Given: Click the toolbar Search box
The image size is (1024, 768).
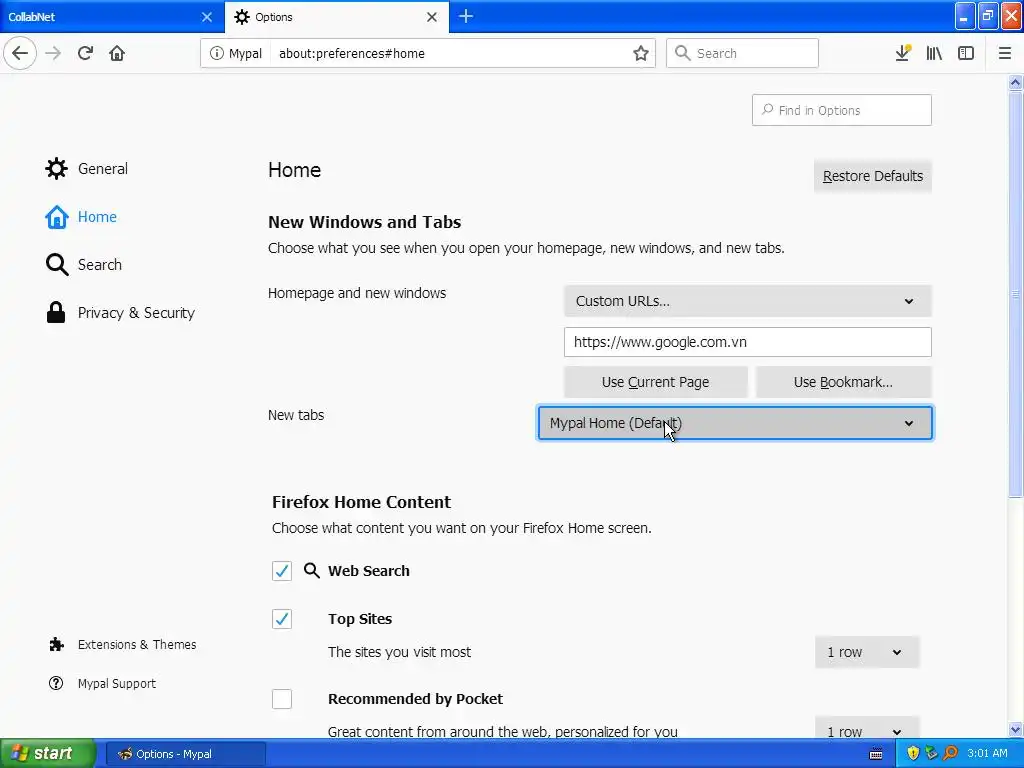Looking at the screenshot, I should coord(742,53).
